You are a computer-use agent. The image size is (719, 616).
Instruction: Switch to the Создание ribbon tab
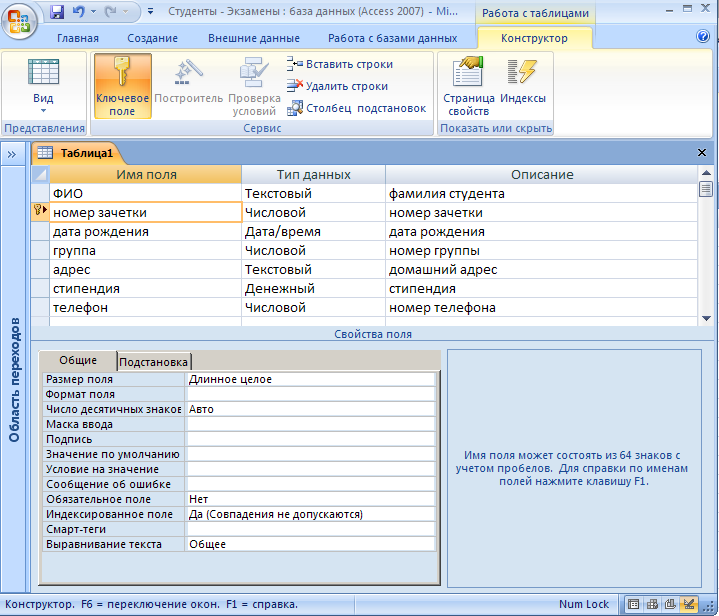pyautogui.click(x=152, y=38)
